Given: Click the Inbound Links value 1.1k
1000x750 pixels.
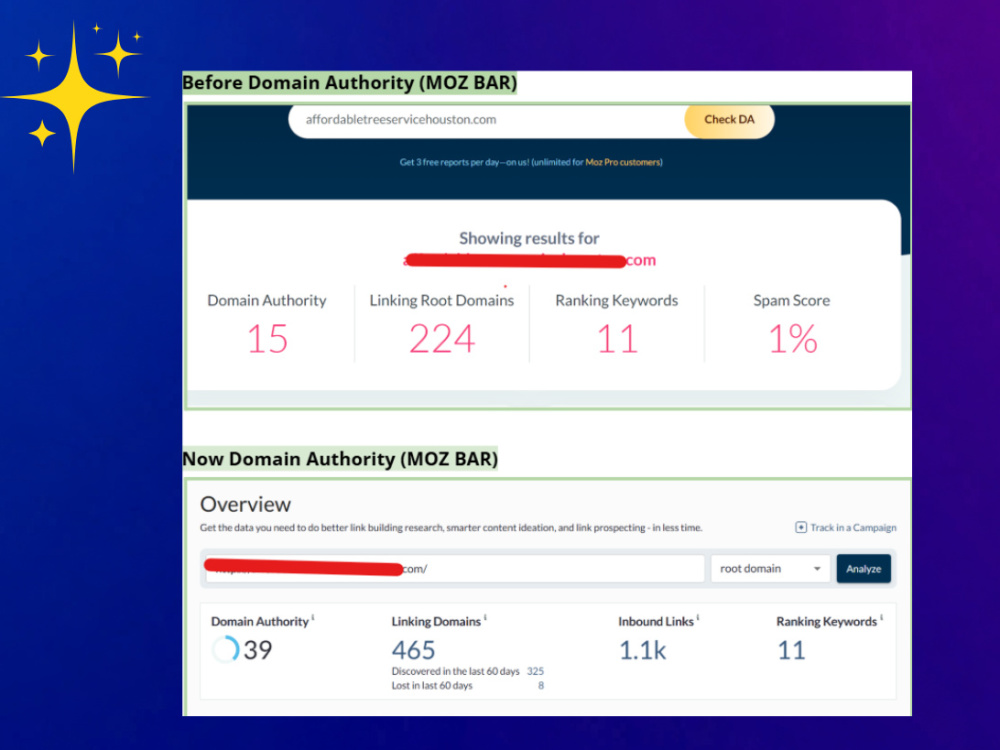Looking at the screenshot, I should pos(643,651).
